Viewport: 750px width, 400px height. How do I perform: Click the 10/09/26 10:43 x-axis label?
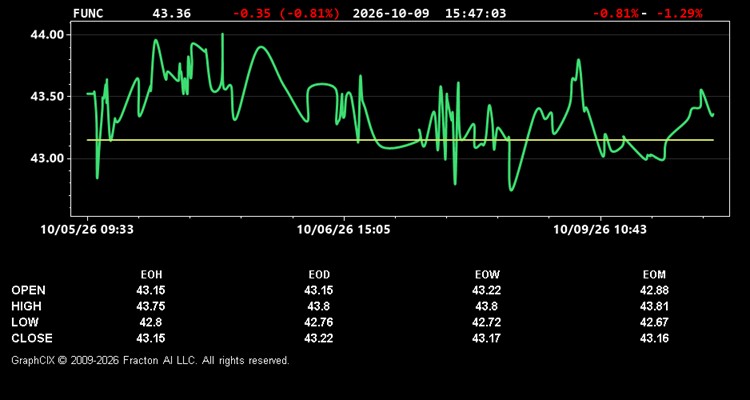(x=600, y=230)
